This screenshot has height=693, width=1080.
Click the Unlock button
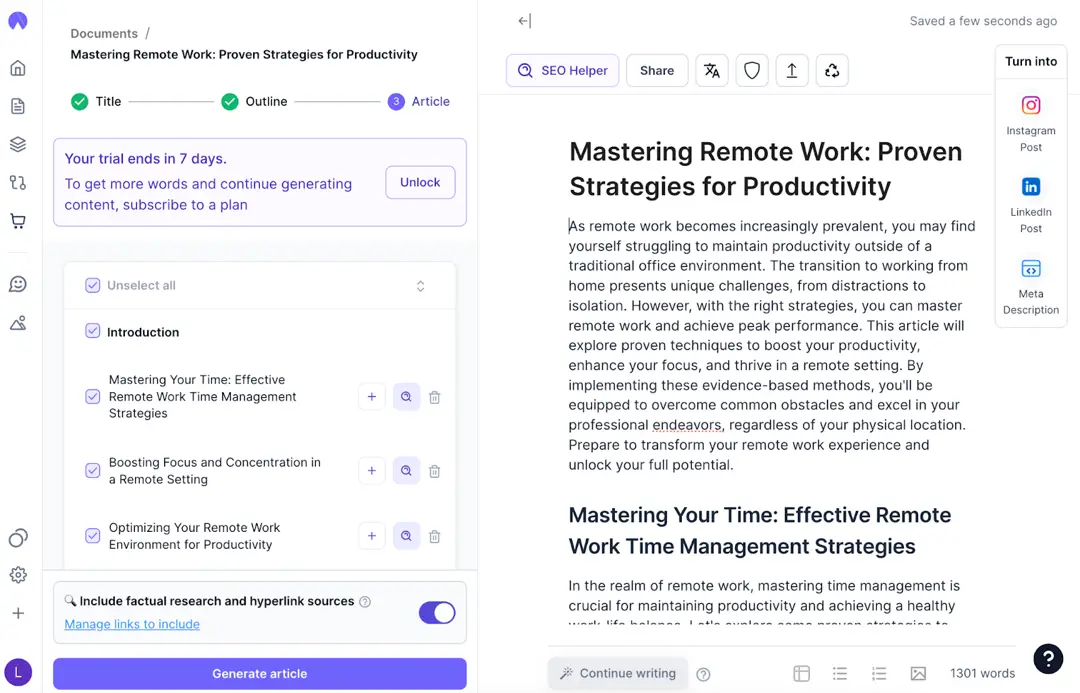click(420, 183)
